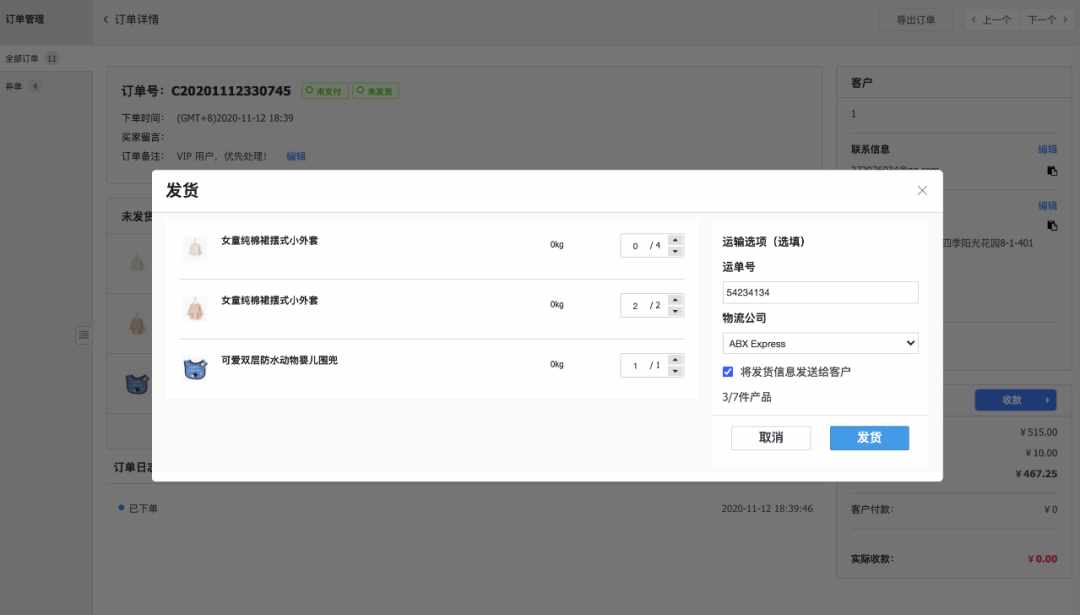Open the 物流公司 ABX Express dropdown
Screen dimensions: 1080x615
pos(820,343)
